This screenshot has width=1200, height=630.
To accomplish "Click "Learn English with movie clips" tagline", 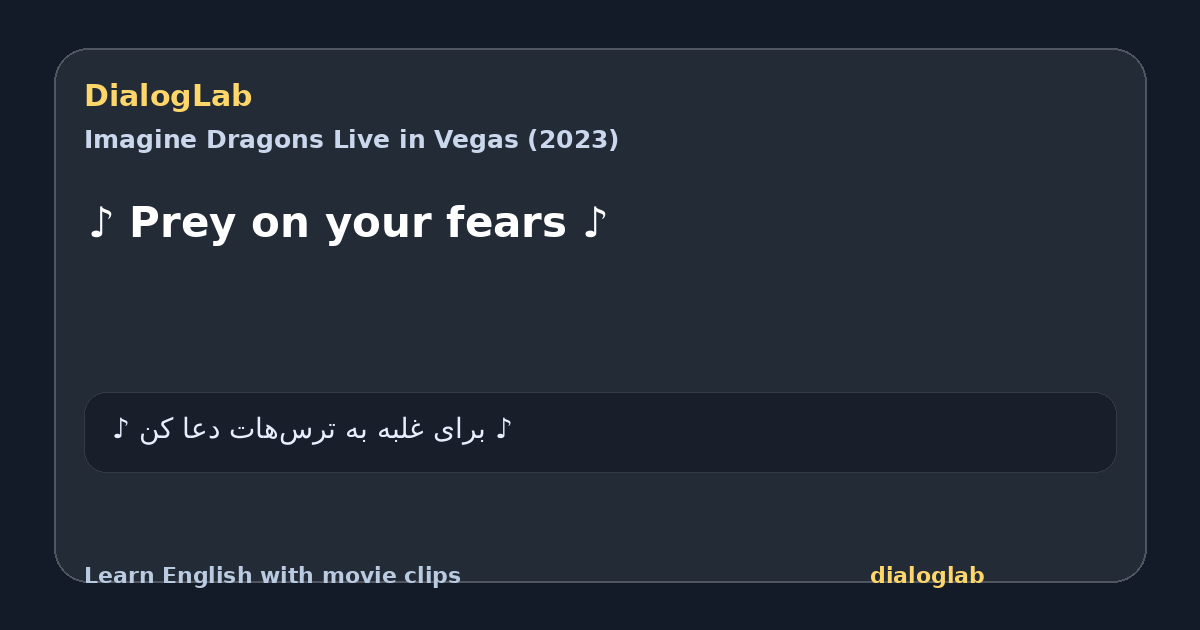I will (272, 576).
